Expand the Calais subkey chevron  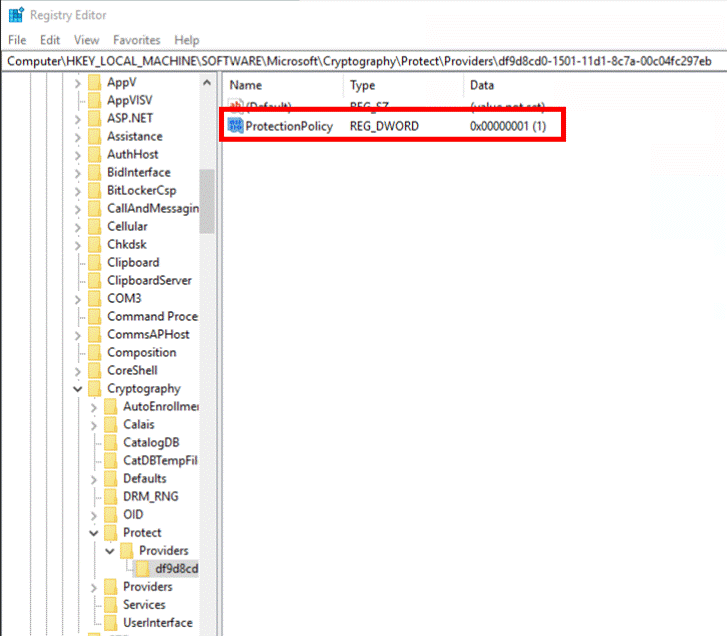click(94, 425)
